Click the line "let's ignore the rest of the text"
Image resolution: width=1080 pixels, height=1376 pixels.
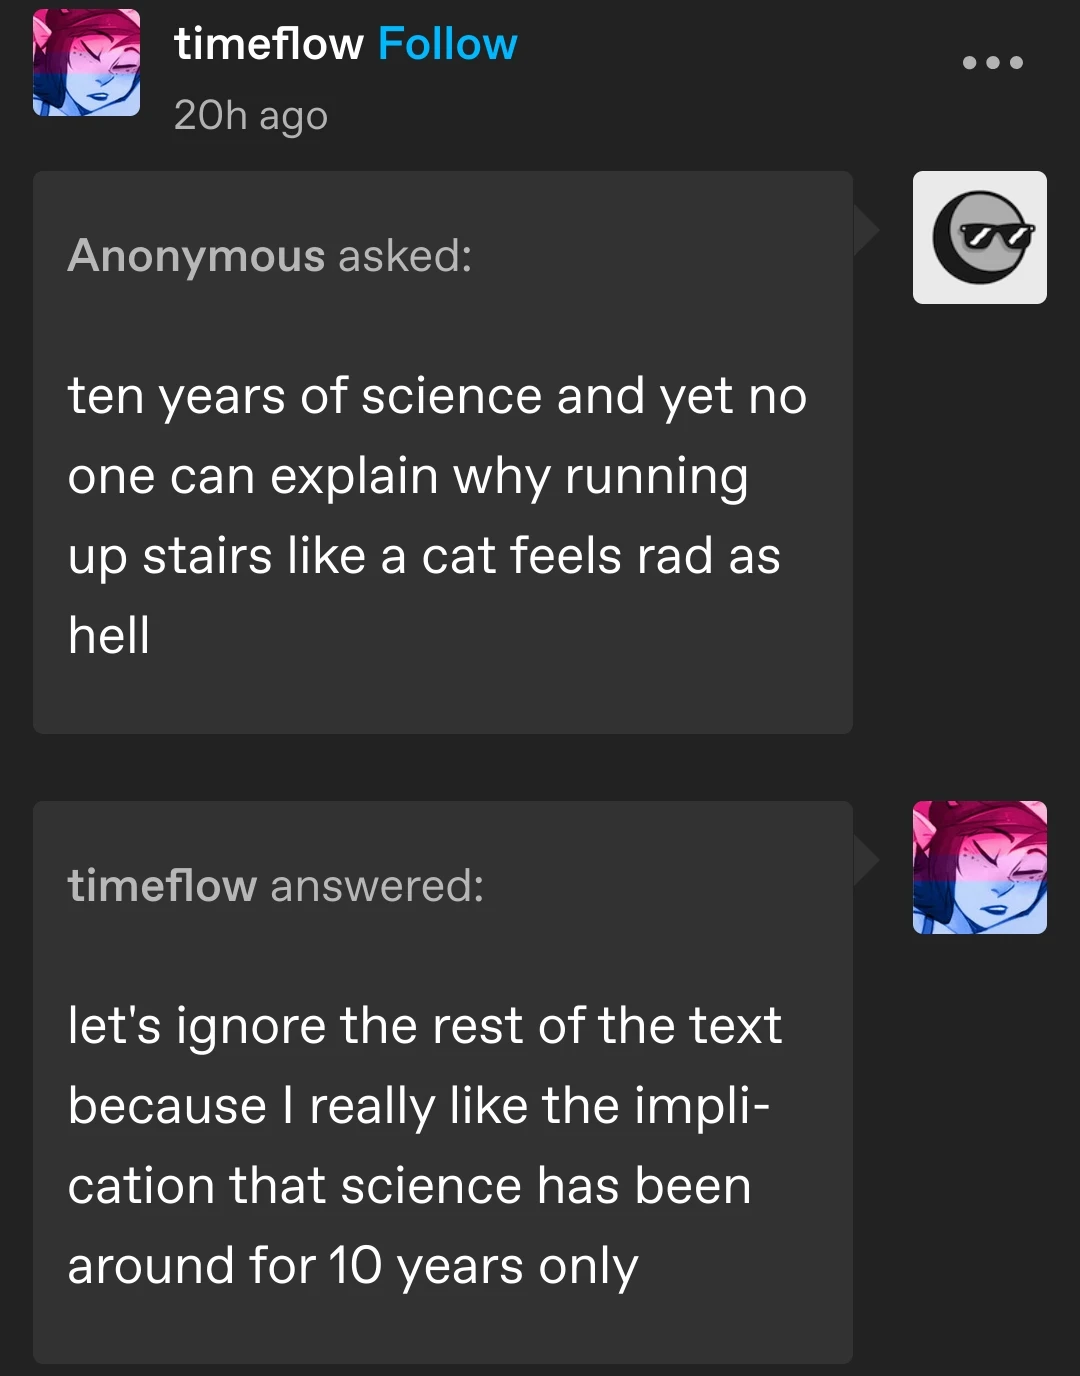pos(424,1026)
